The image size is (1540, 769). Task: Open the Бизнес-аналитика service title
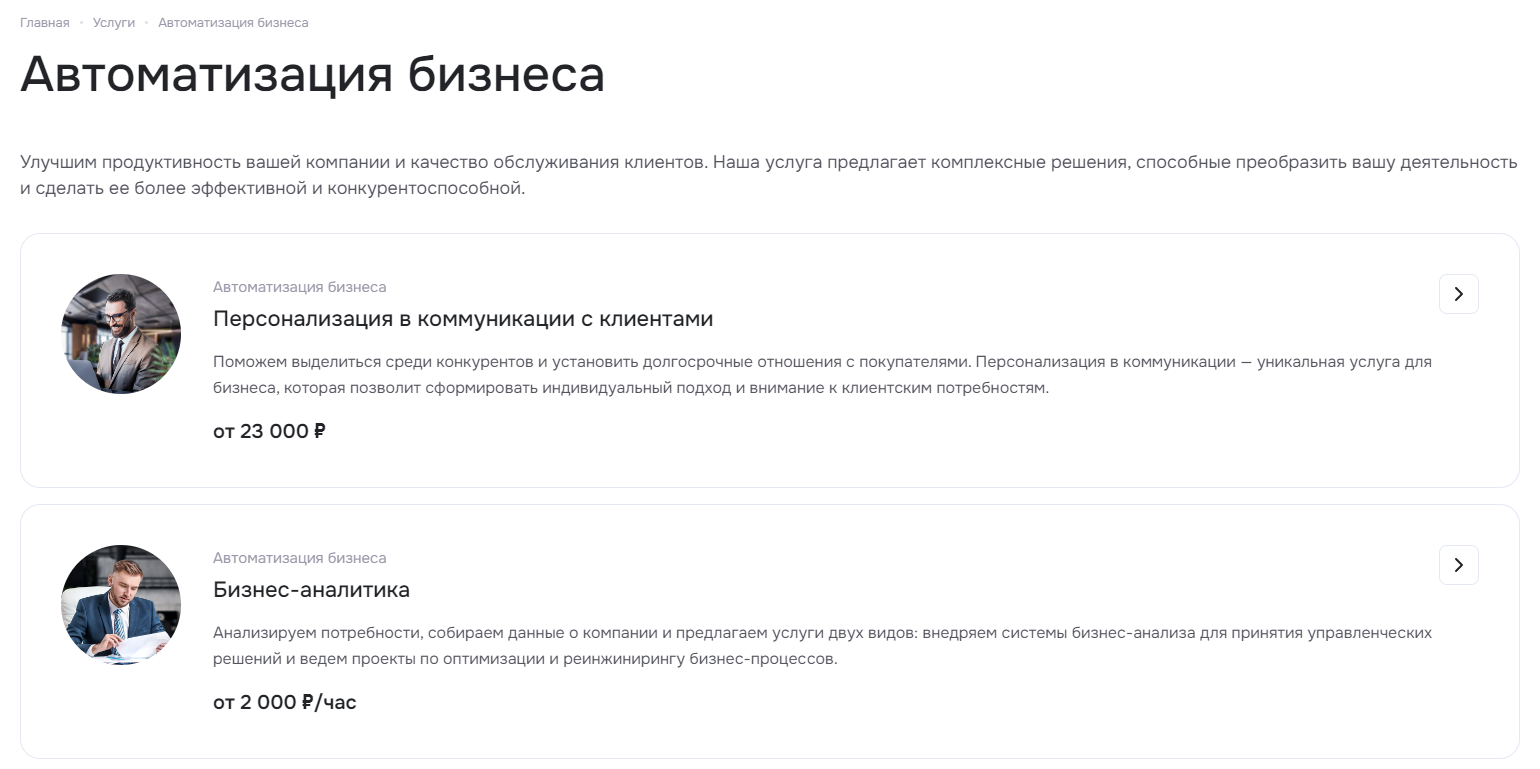tap(311, 590)
